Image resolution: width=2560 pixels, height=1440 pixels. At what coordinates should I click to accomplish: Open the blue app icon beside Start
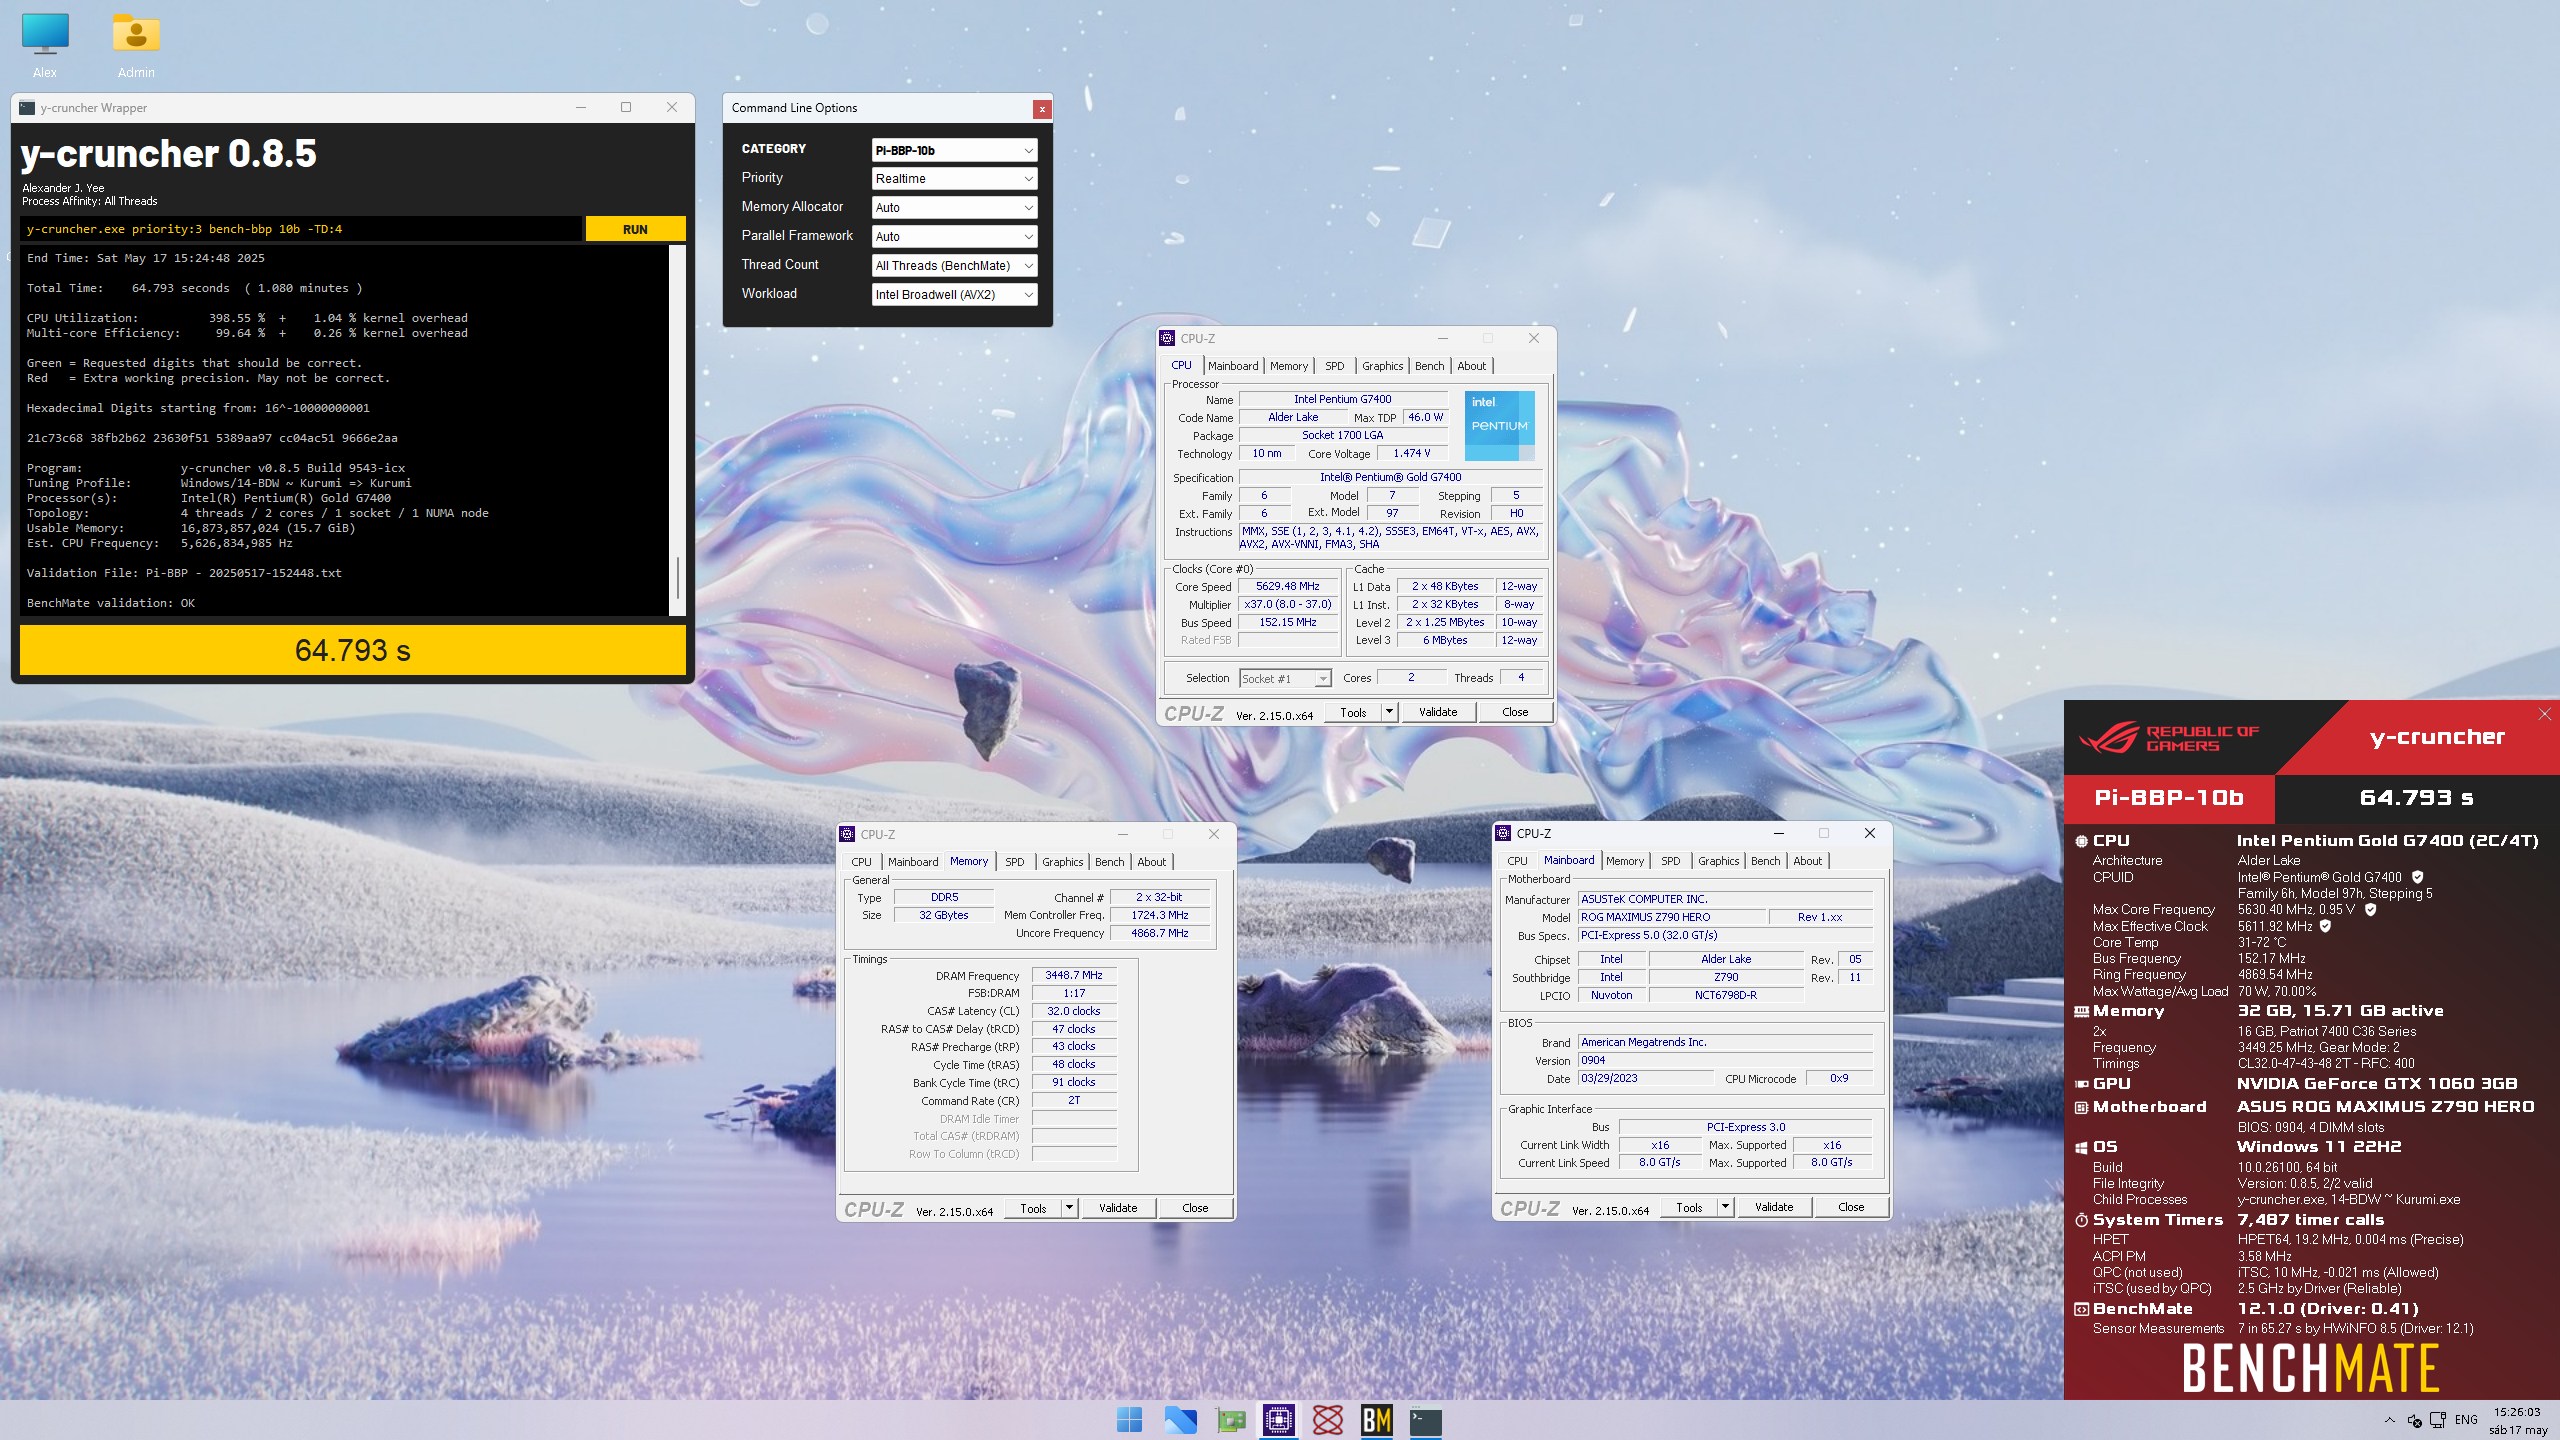[1180, 1420]
